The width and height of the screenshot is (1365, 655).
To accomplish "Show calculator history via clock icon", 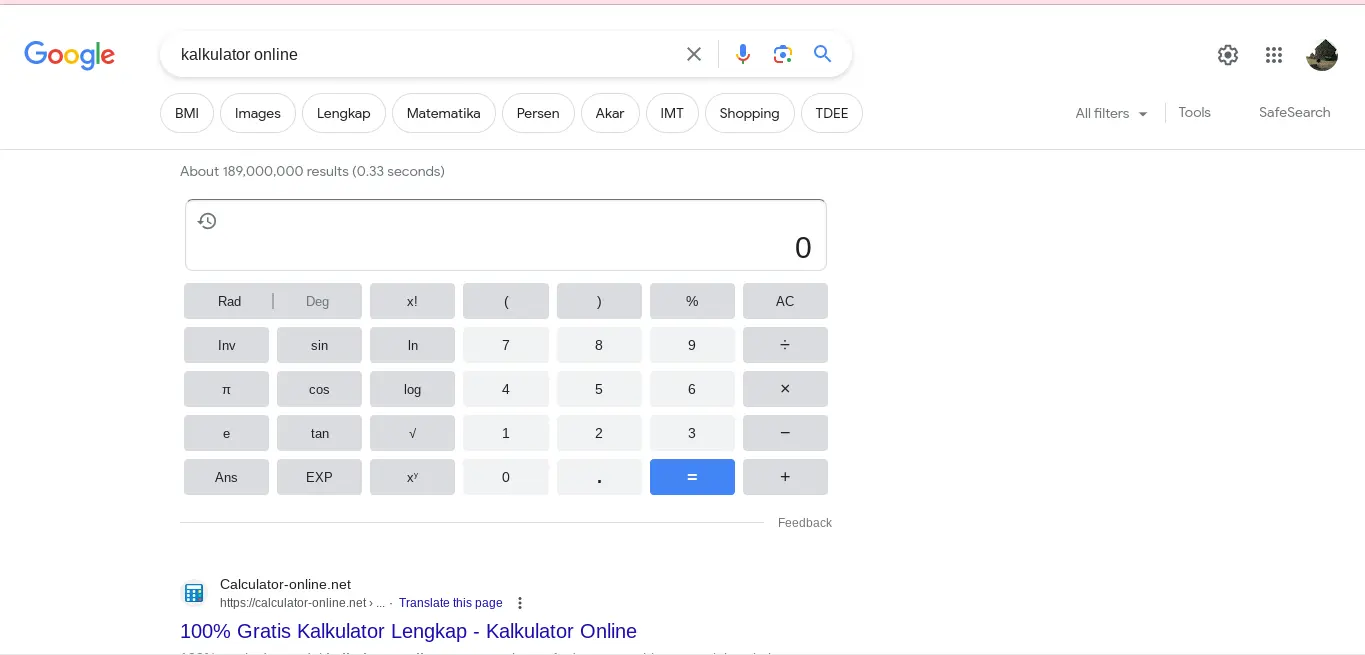I will click(207, 221).
